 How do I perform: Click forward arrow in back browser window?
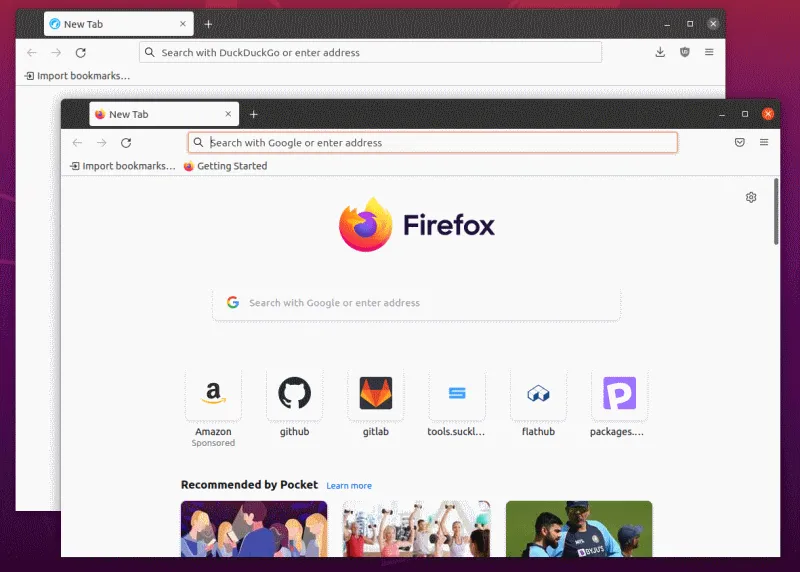pos(56,53)
